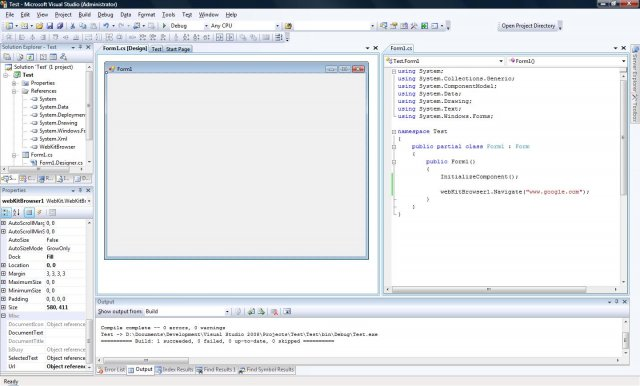
Task: Toggle Categorized view in Properties toolbar
Action: tap(6, 212)
